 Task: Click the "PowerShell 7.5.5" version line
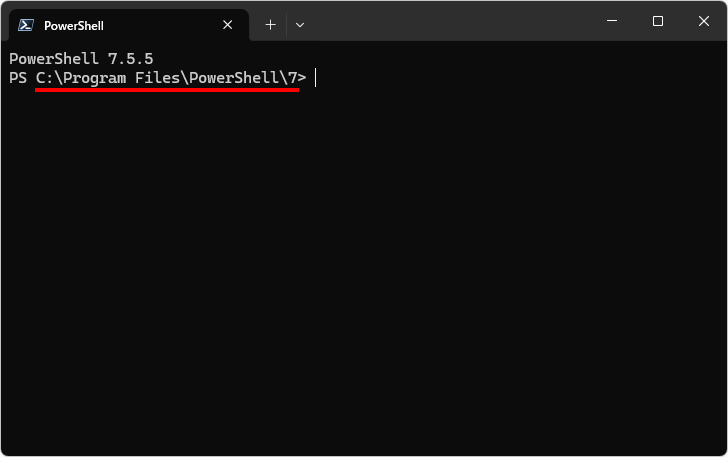pos(81,59)
